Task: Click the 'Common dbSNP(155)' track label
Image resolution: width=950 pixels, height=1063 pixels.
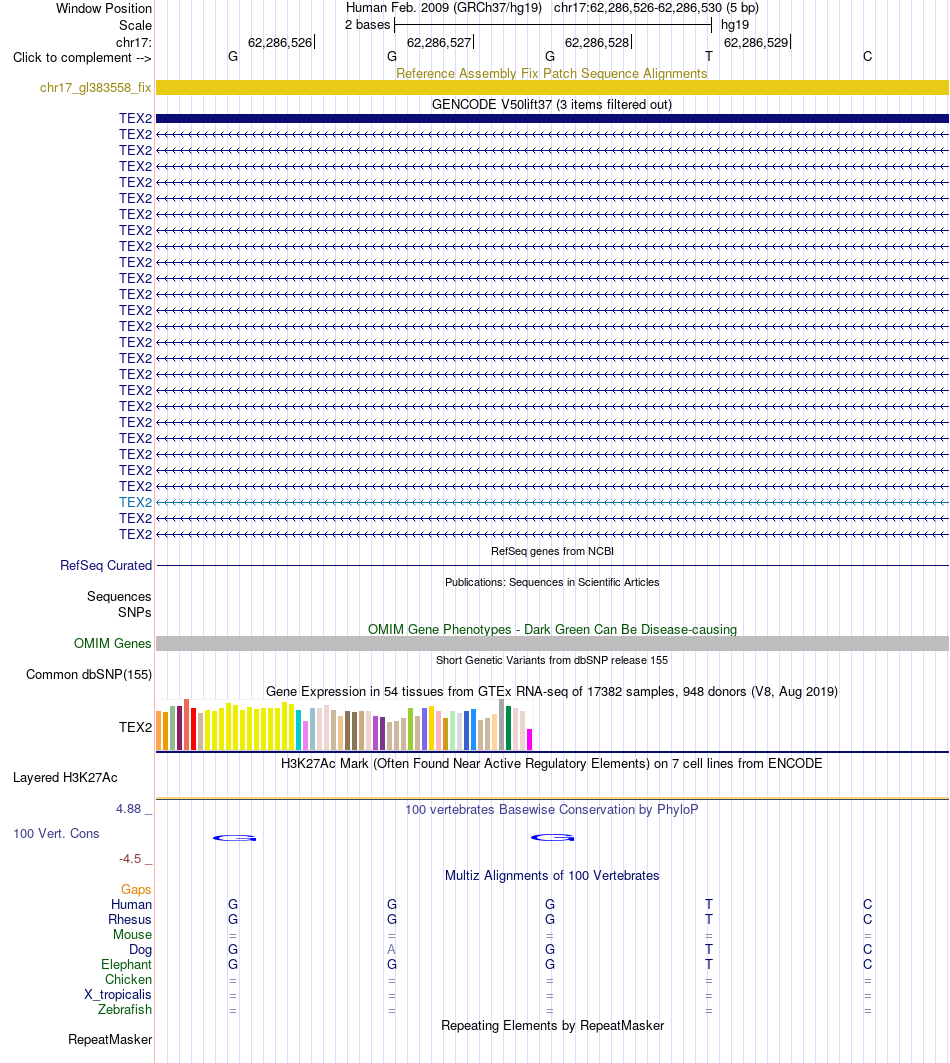Action: click(x=89, y=675)
